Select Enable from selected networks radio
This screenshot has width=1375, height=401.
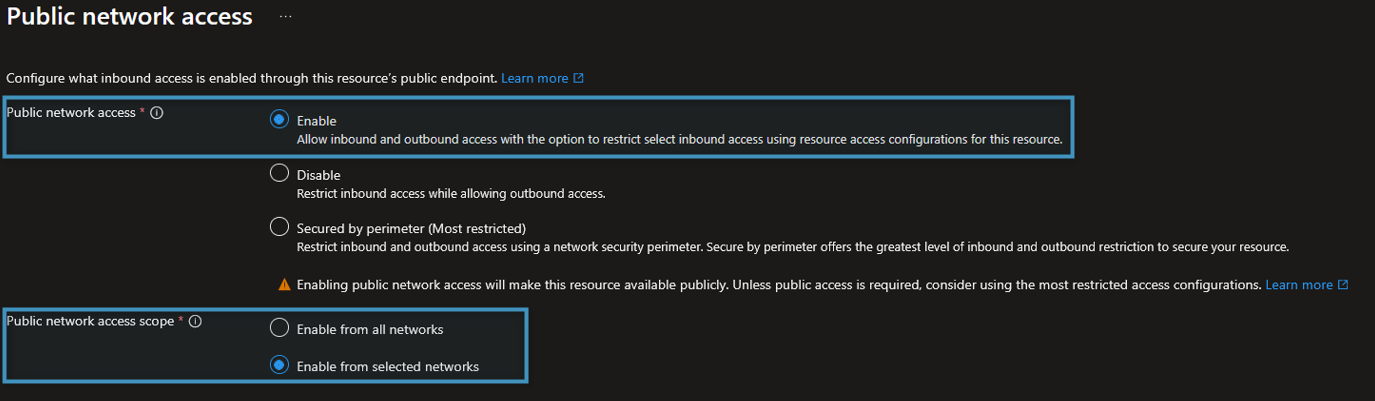tap(279, 365)
